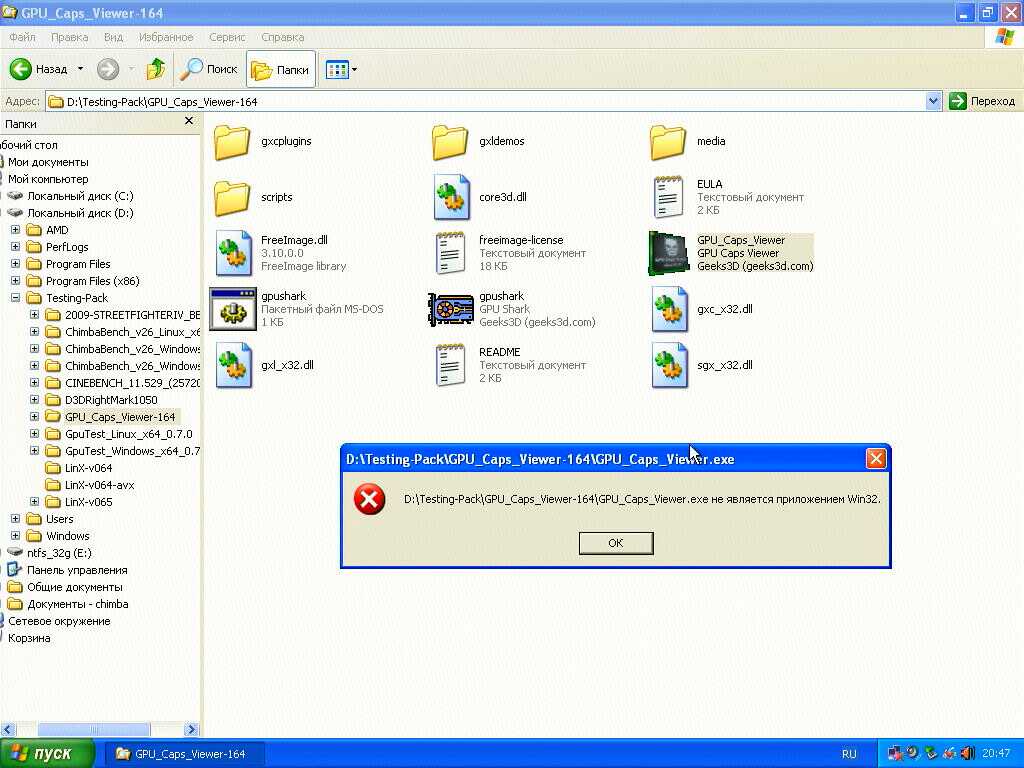Select CINEBENCH_11.529 folder in tree
1024x768 pixels.
pyautogui.click(x=132, y=383)
